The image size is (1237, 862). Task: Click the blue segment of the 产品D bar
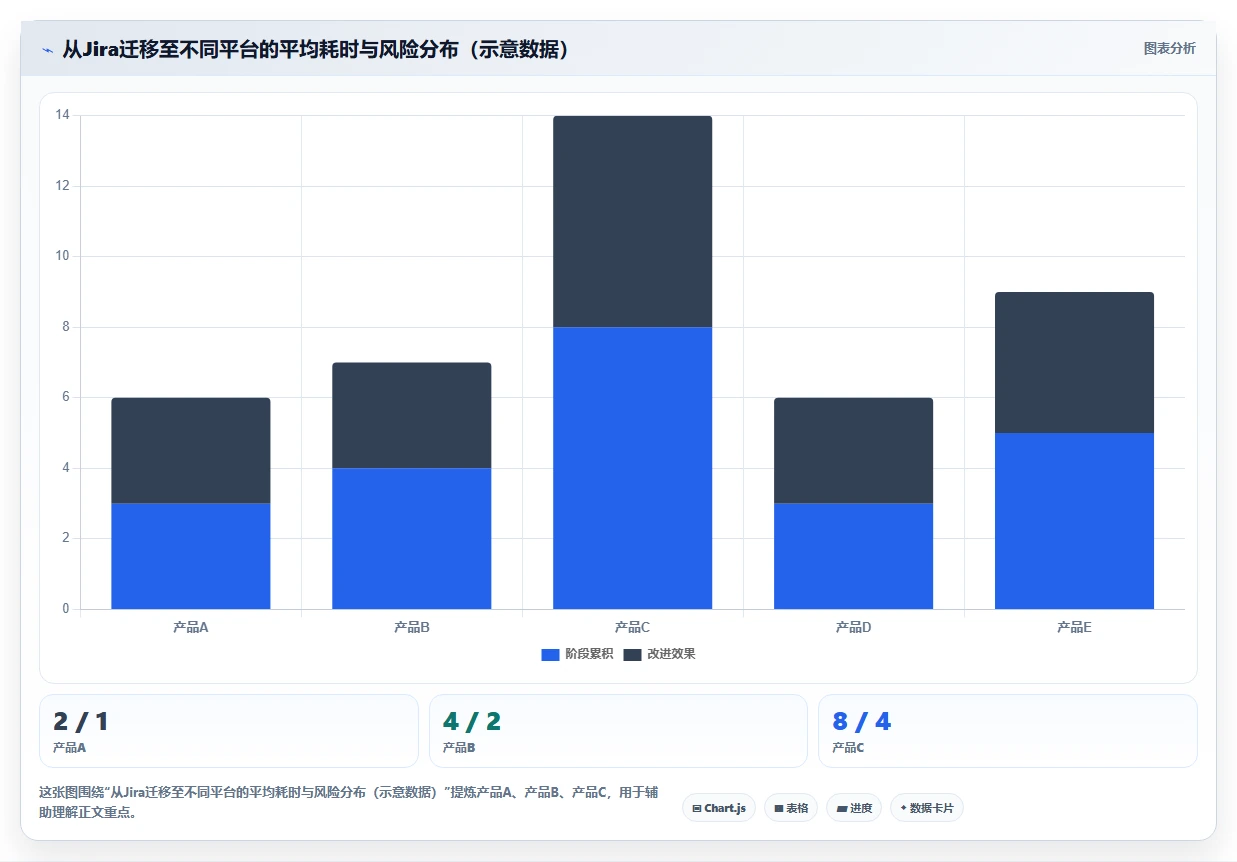(x=854, y=556)
